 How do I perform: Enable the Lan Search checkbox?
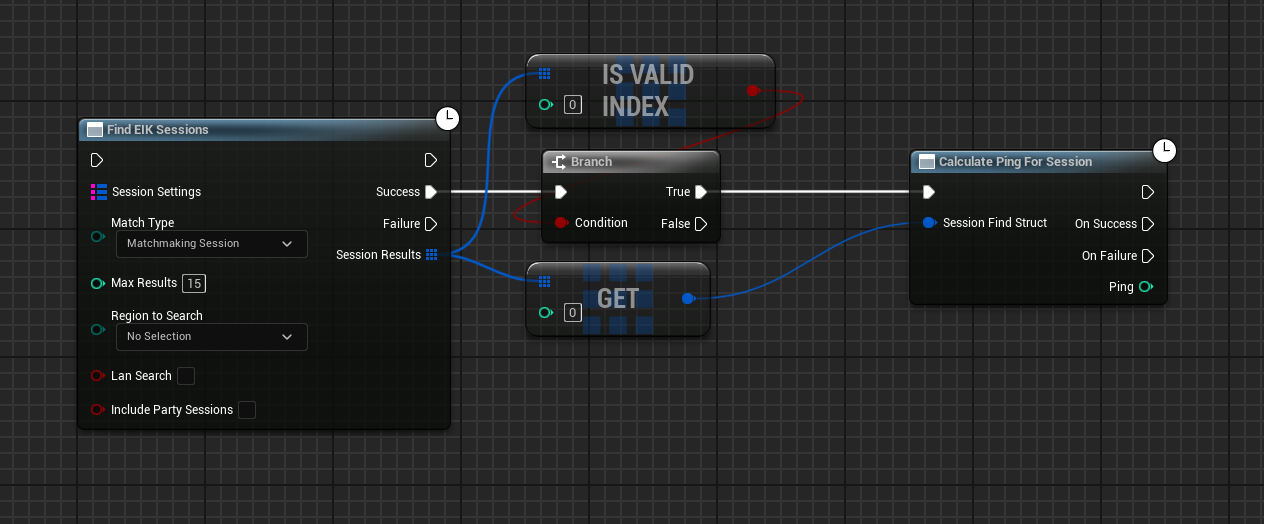coord(185,376)
